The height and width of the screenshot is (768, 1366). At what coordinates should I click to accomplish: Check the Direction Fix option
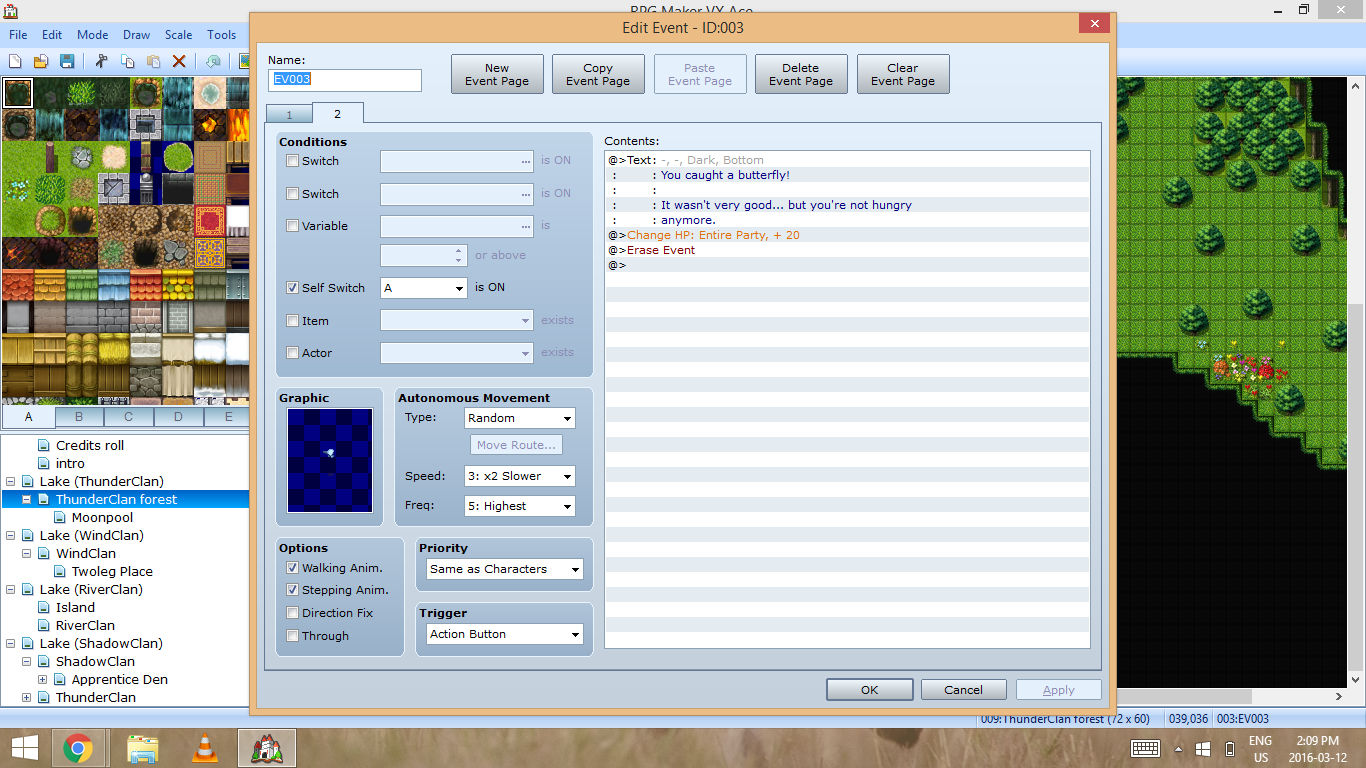tap(292, 613)
